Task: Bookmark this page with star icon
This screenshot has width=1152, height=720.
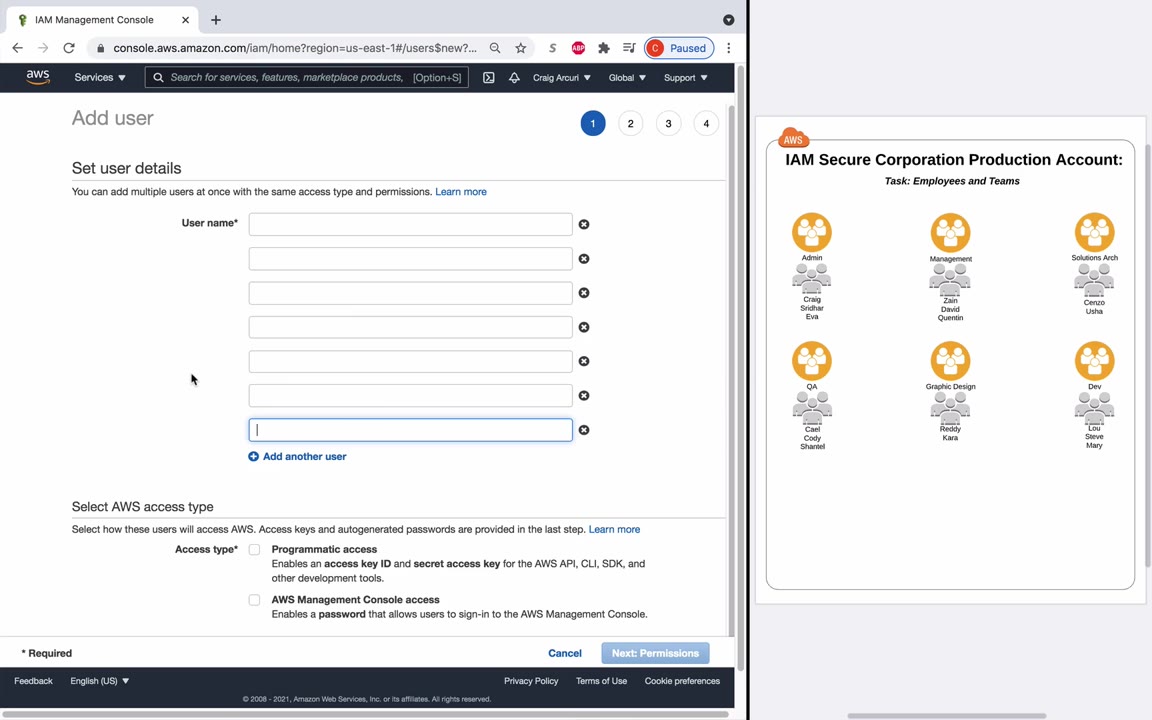Action: (x=521, y=48)
